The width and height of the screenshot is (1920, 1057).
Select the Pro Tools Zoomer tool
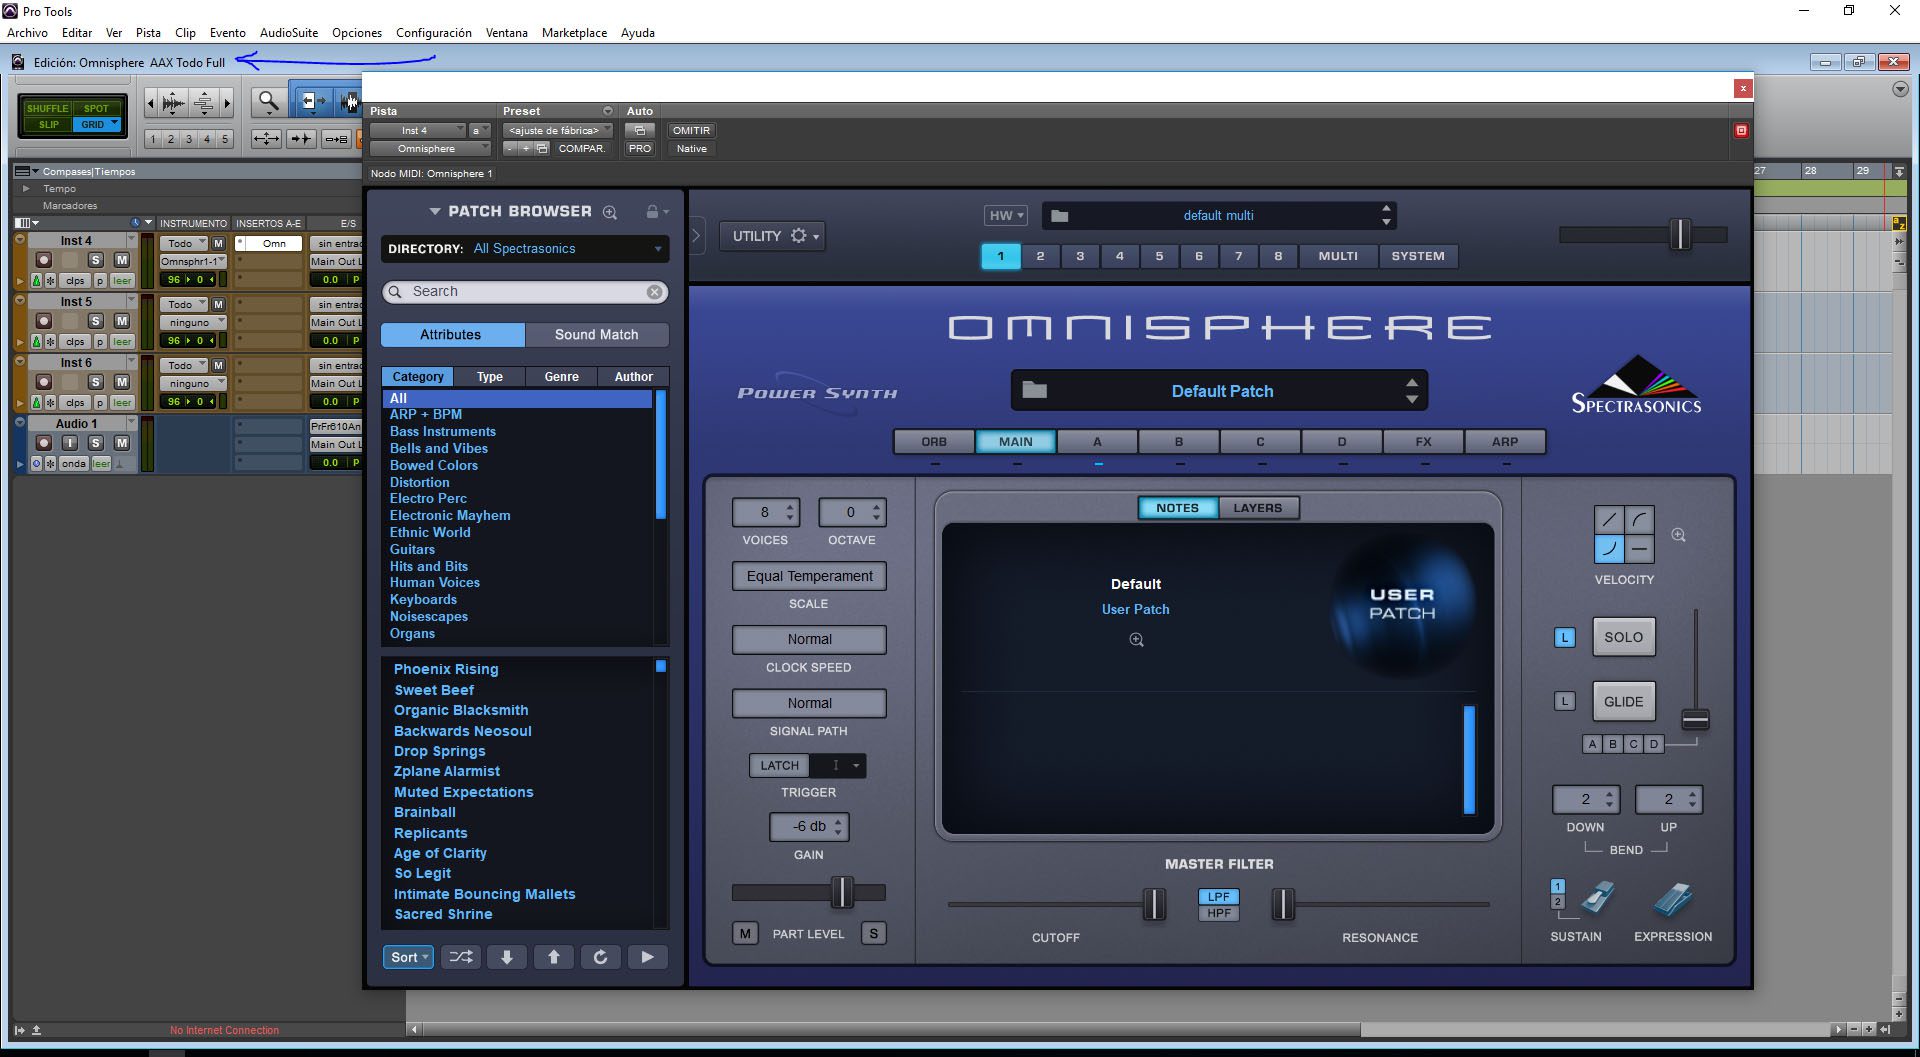pyautogui.click(x=268, y=101)
